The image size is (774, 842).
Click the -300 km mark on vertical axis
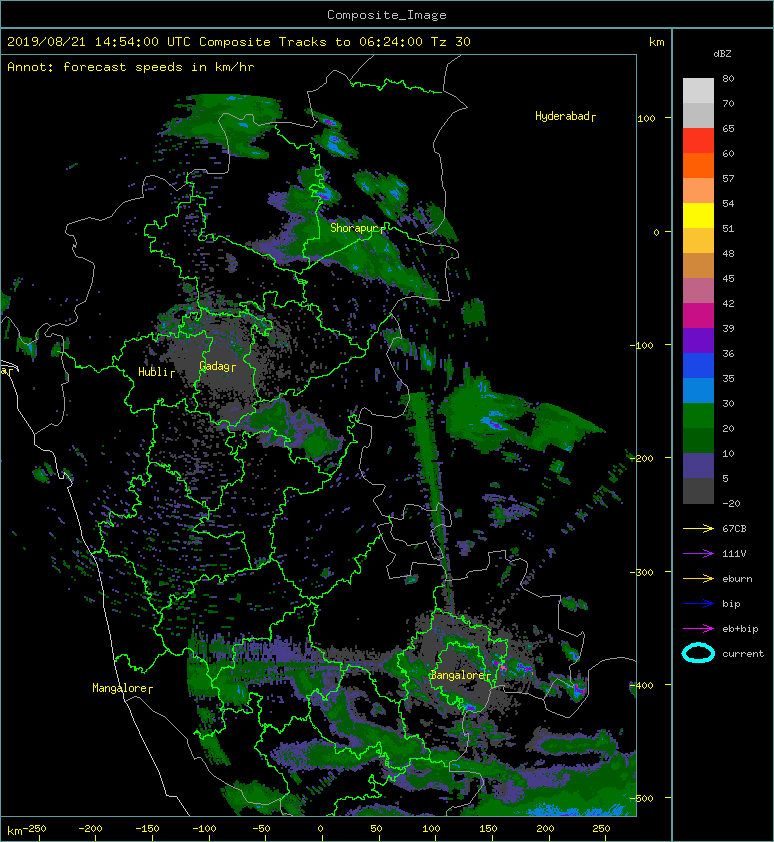coord(641,572)
